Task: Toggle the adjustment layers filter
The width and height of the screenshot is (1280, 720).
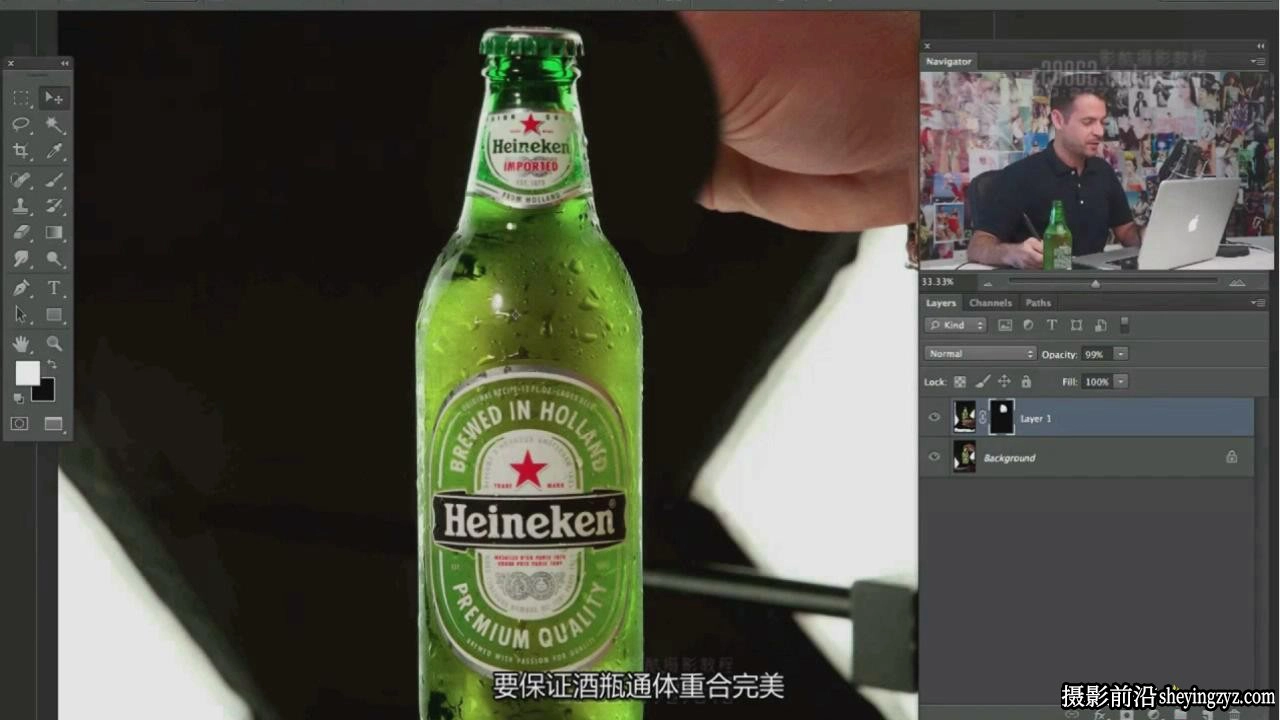Action: [1028, 325]
